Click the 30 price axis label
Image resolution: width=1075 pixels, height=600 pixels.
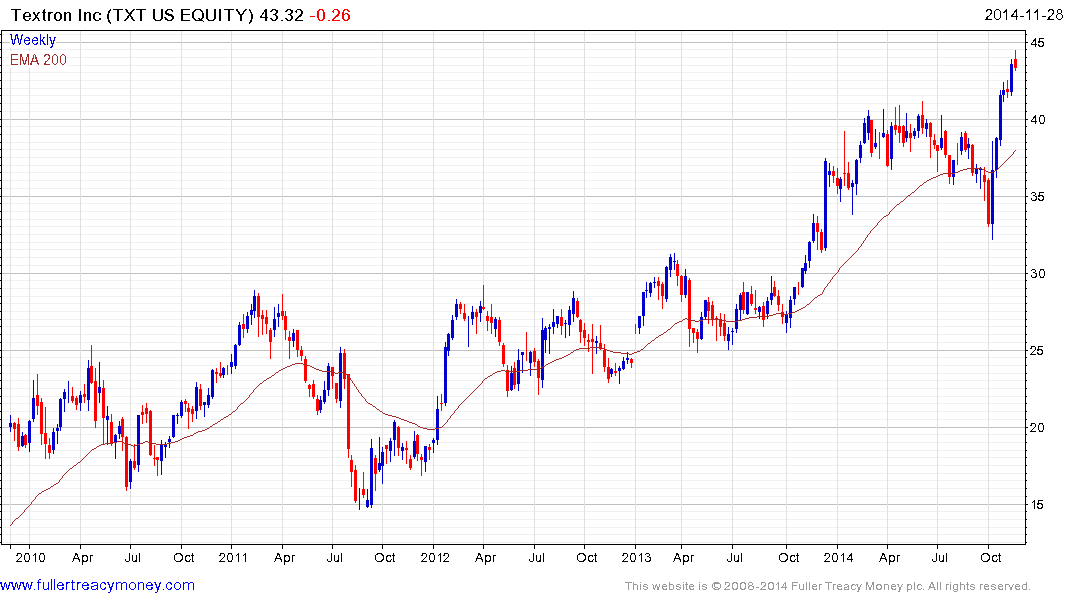pyautogui.click(x=1038, y=274)
